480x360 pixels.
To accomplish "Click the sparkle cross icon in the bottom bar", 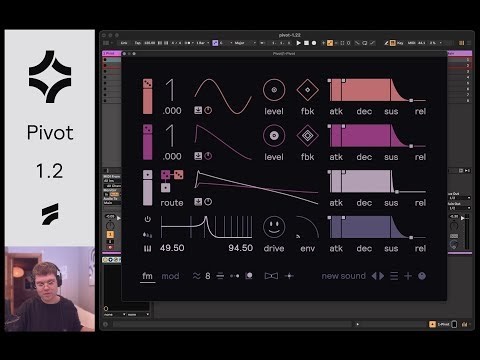I will tap(289, 276).
